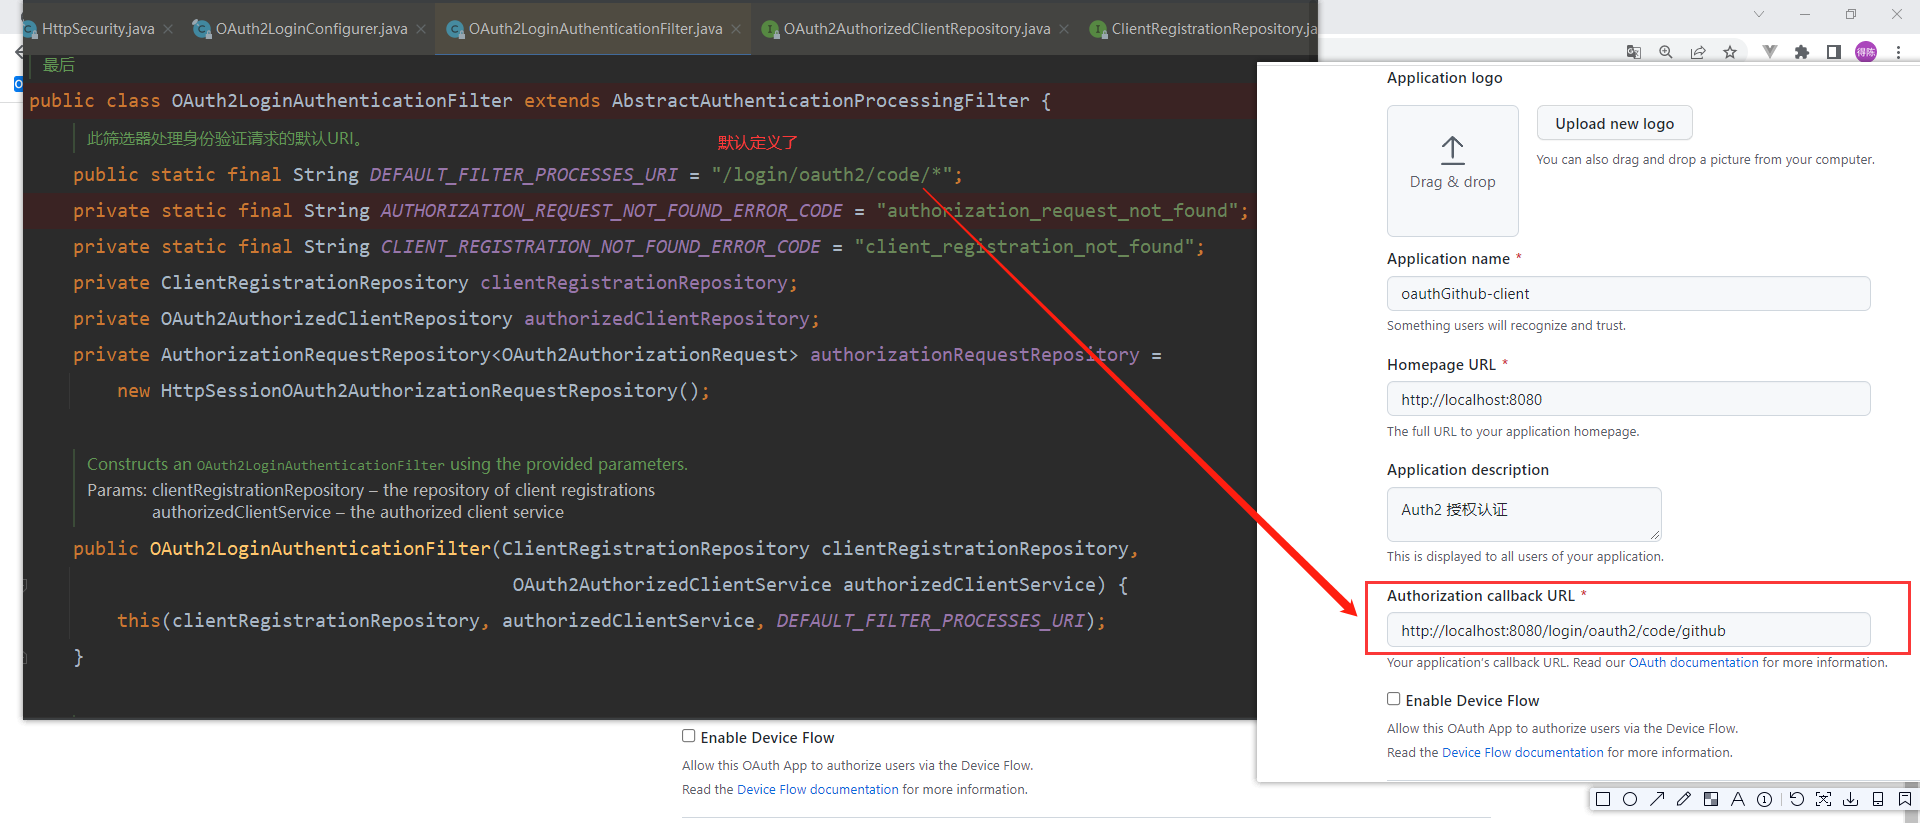This screenshot has height=823, width=1920.
Task: Open the purple user profile avatar
Action: coord(1866,52)
